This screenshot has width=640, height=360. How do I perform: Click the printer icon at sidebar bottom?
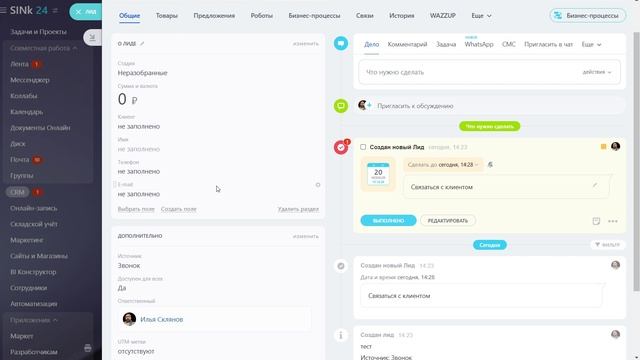(x=88, y=348)
